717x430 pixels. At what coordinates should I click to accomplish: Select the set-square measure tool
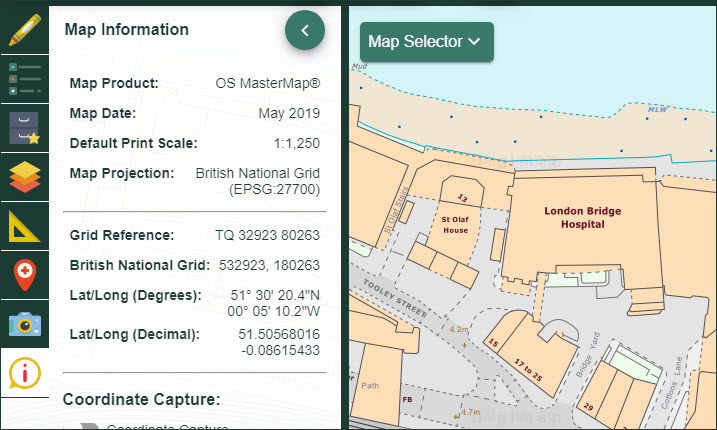(24, 226)
